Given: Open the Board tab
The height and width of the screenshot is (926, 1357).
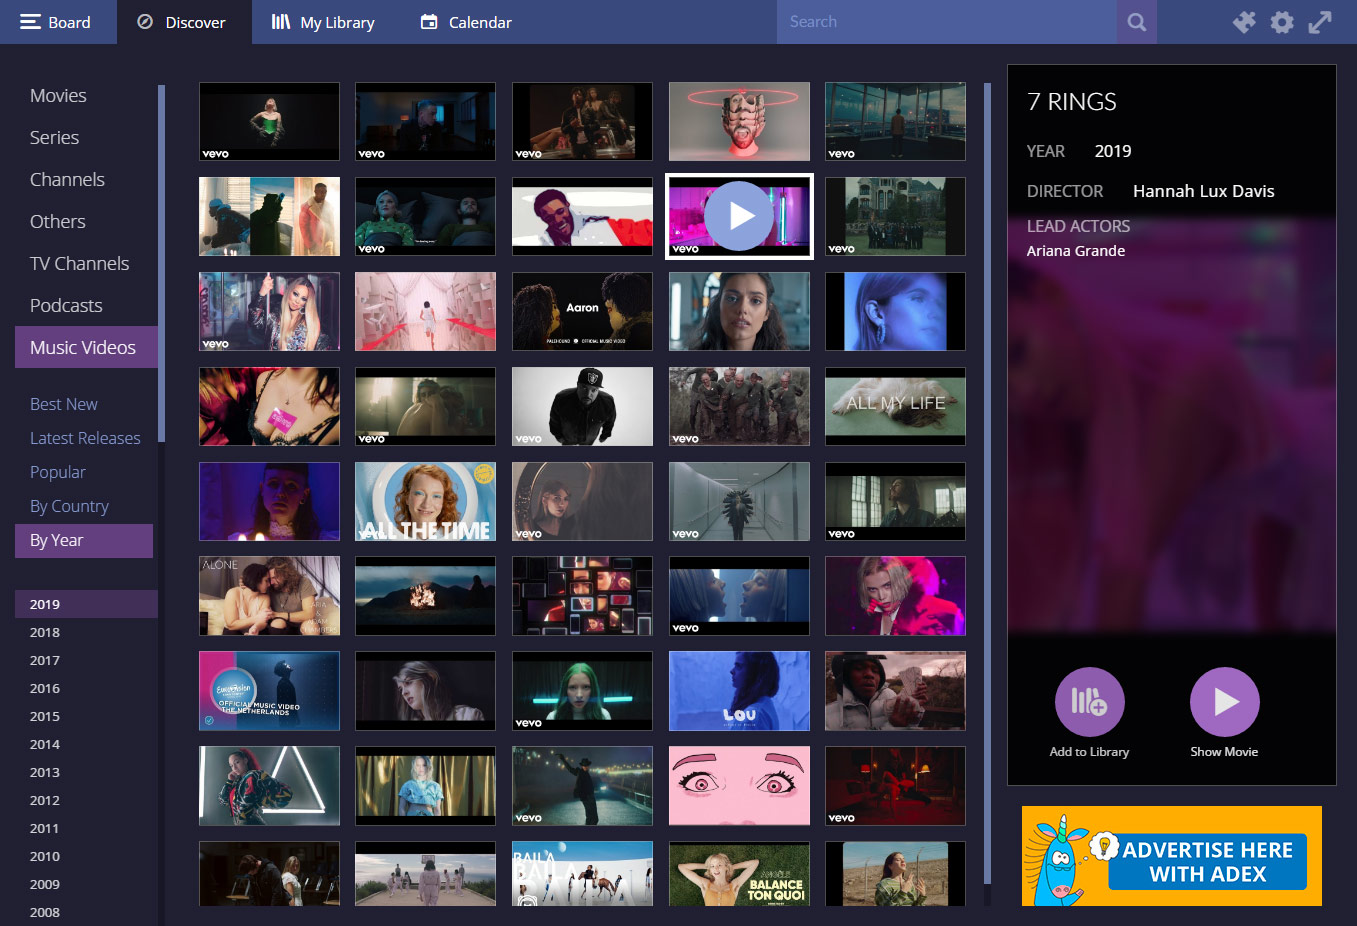Looking at the screenshot, I should click(x=58, y=22).
